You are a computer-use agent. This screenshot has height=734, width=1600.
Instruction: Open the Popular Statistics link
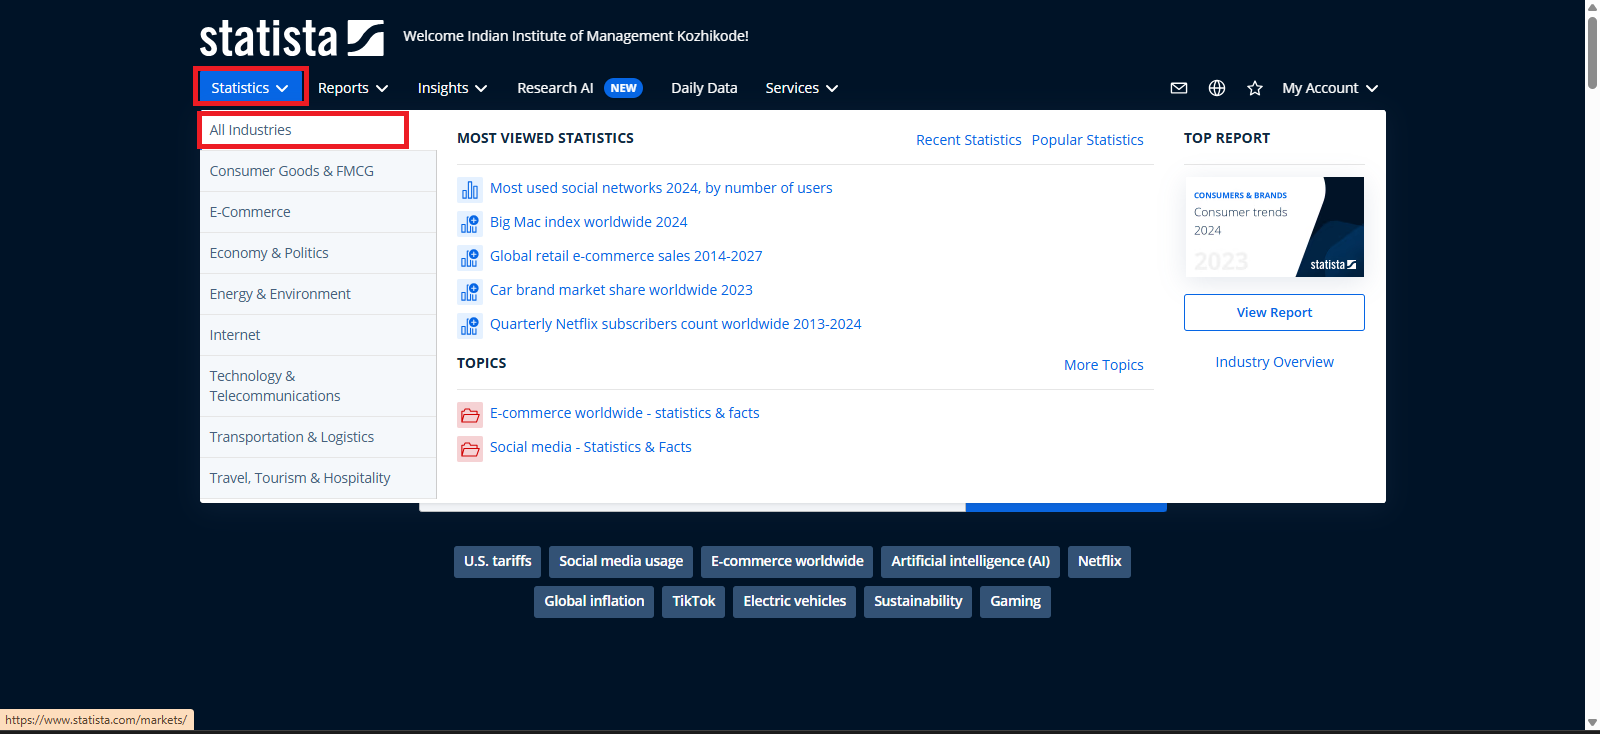pos(1087,140)
